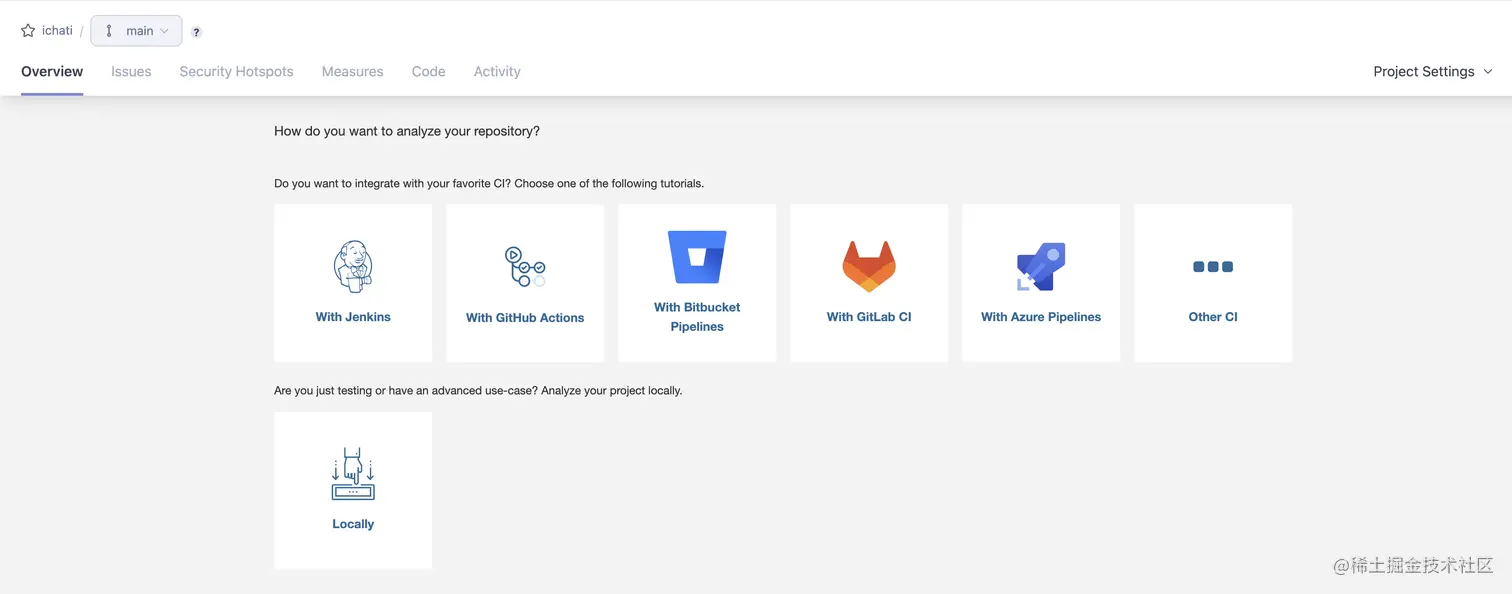Open the Code tab
The height and width of the screenshot is (594, 1512).
[x=428, y=72]
